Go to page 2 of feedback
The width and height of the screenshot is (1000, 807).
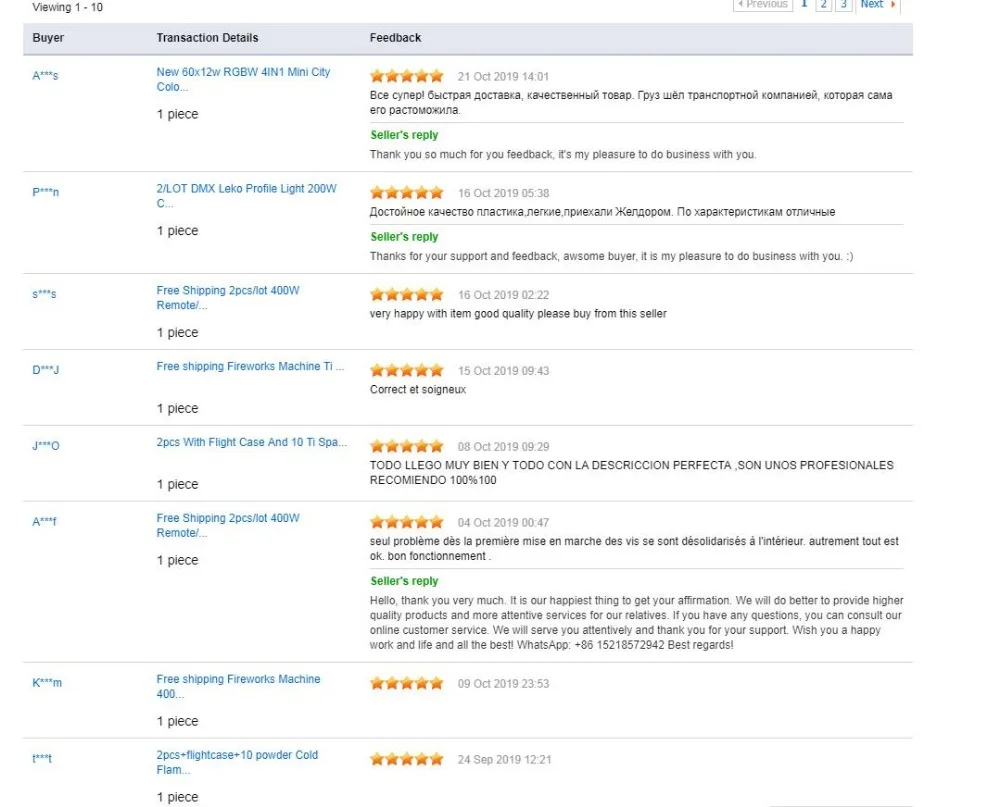pyautogui.click(x=824, y=5)
